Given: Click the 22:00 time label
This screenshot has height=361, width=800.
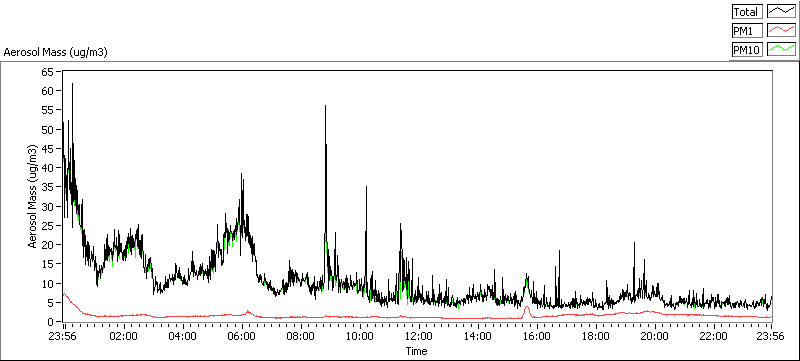Looking at the screenshot, I should (714, 337).
